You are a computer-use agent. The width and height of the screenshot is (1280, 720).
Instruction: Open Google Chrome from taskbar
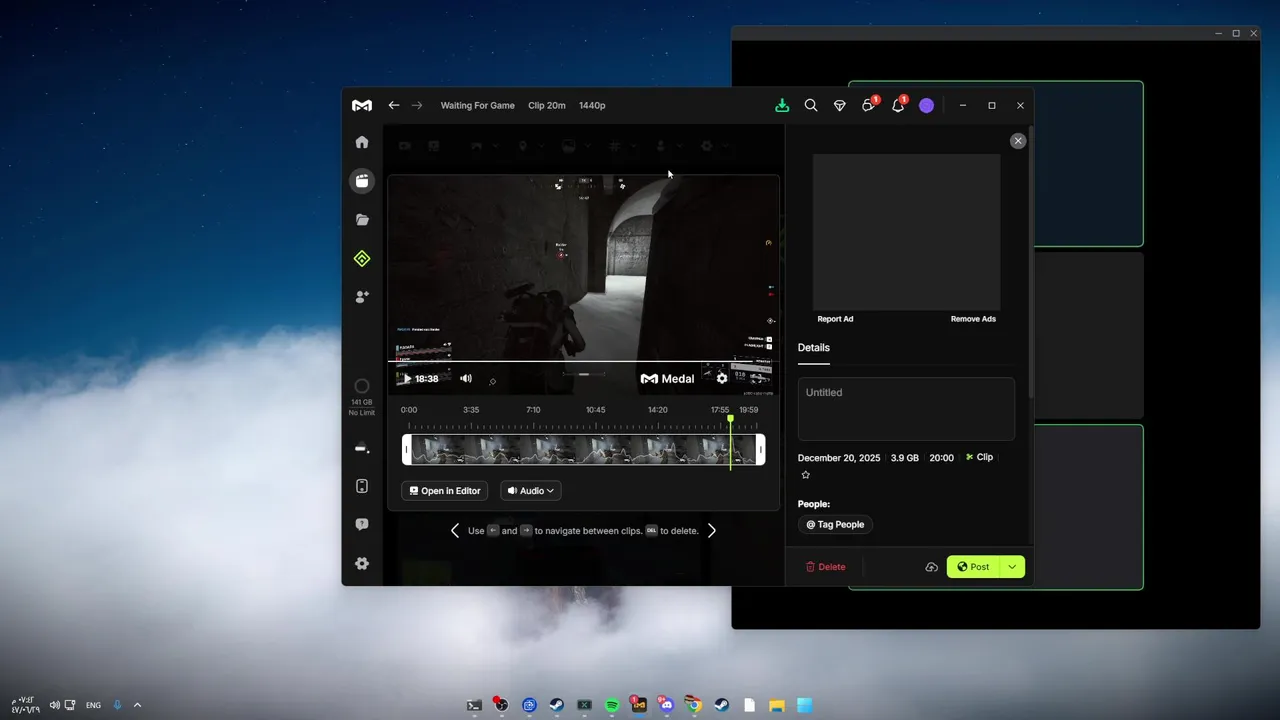pyautogui.click(x=694, y=705)
